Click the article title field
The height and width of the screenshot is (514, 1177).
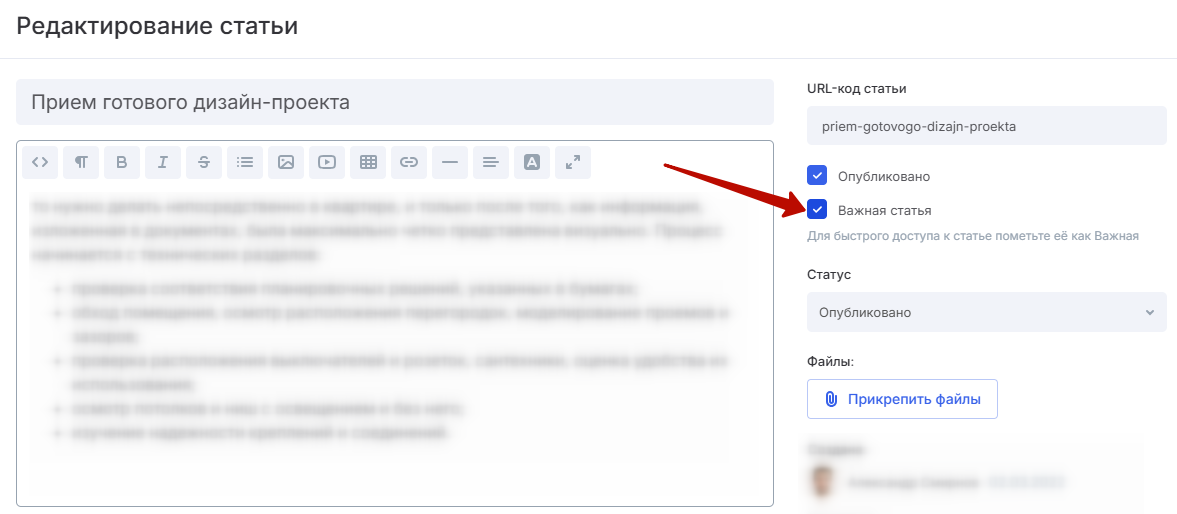(x=394, y=102)
